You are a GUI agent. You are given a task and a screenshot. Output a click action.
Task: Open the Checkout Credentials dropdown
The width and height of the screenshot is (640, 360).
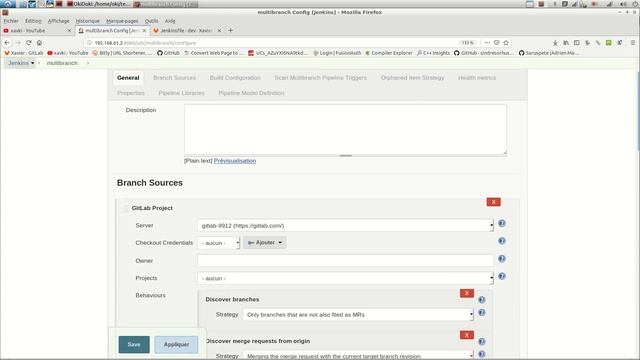point(218,243)
